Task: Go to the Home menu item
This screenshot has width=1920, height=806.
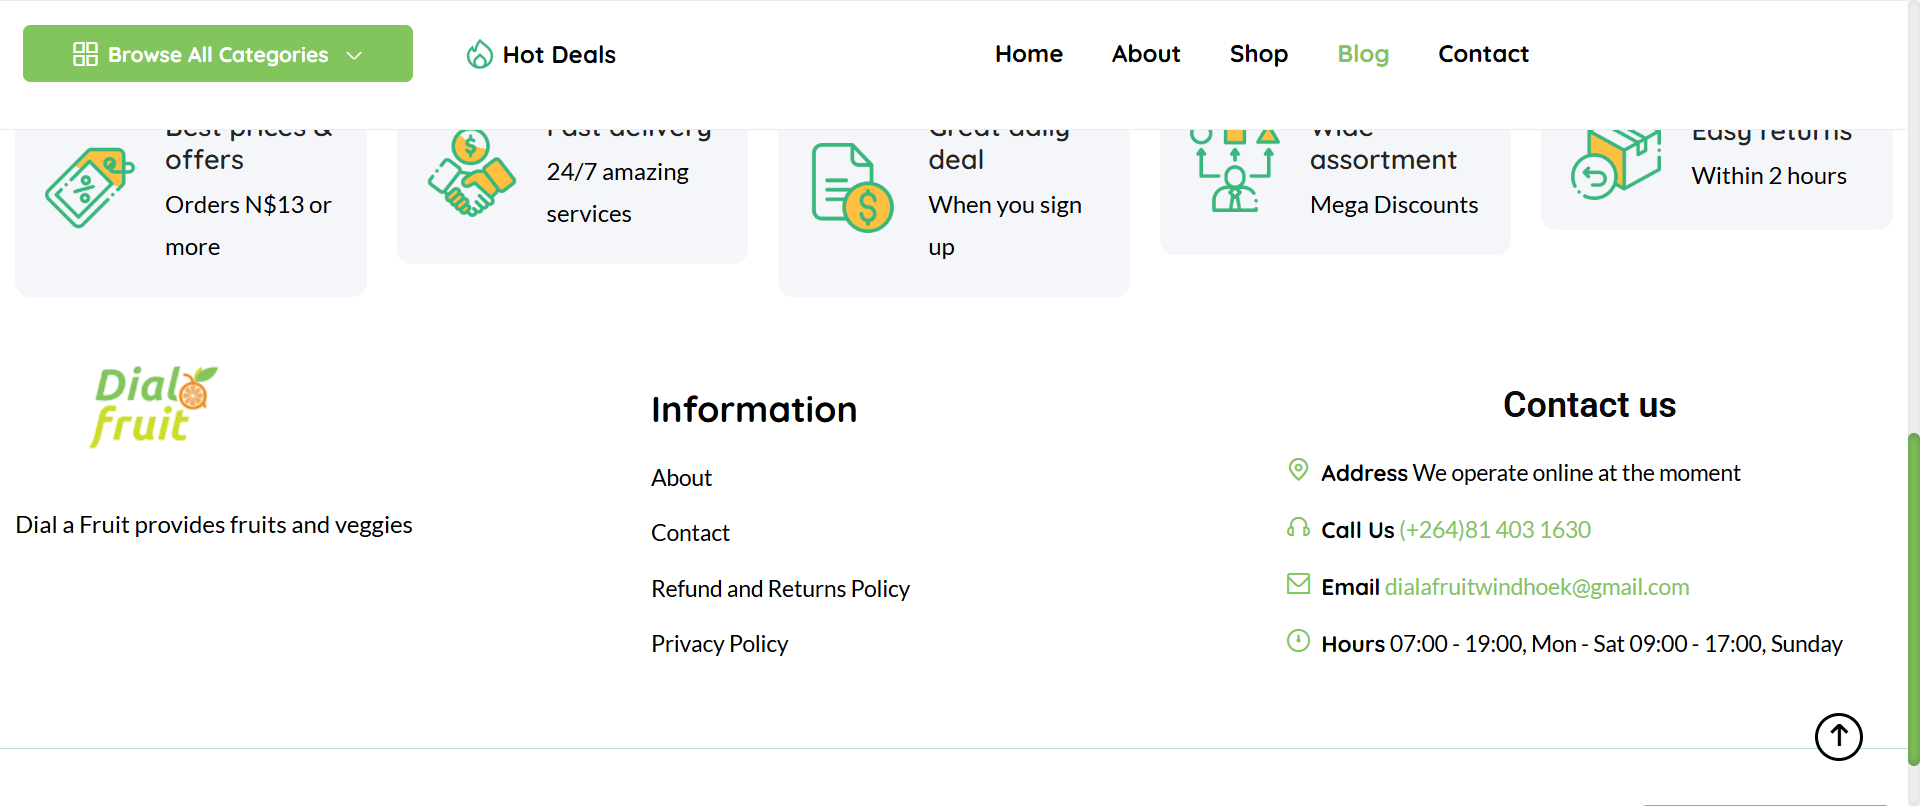Action: pos(1029,54)
